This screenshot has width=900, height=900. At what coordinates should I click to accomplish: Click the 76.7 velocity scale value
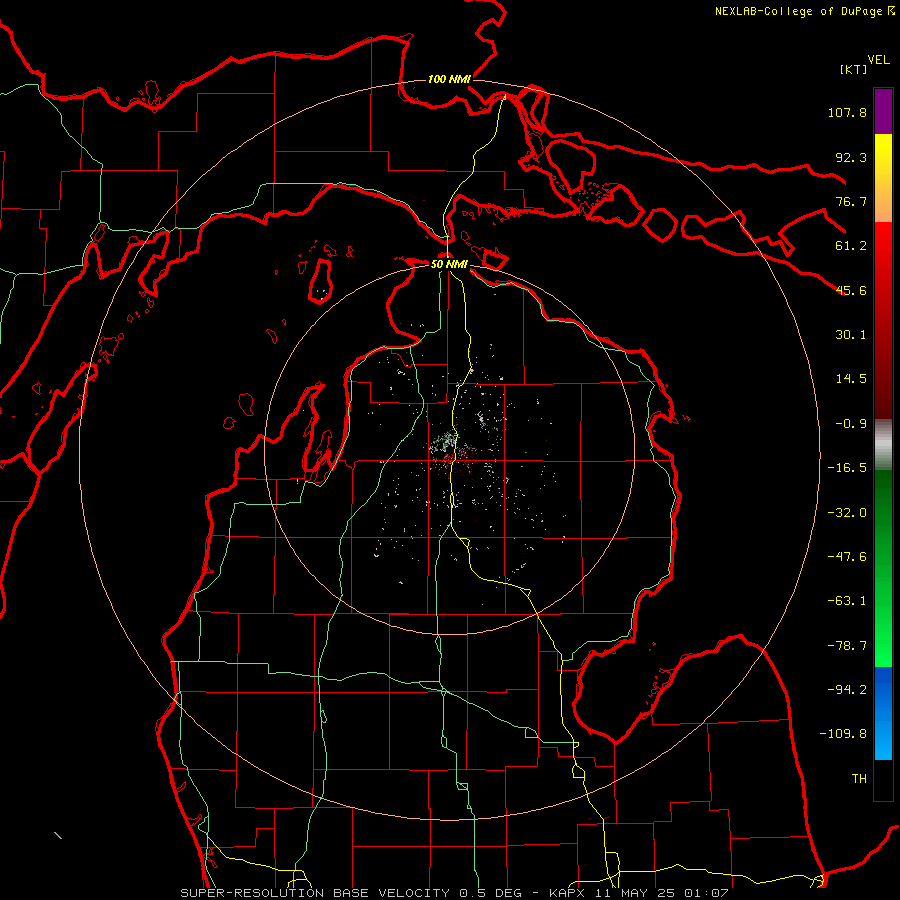[x=851, y=201]
